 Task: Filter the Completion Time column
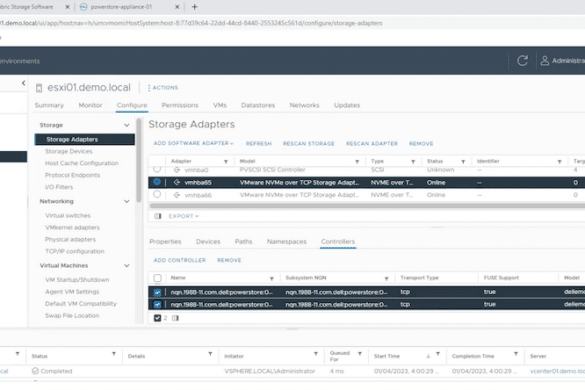pos(516,353)
